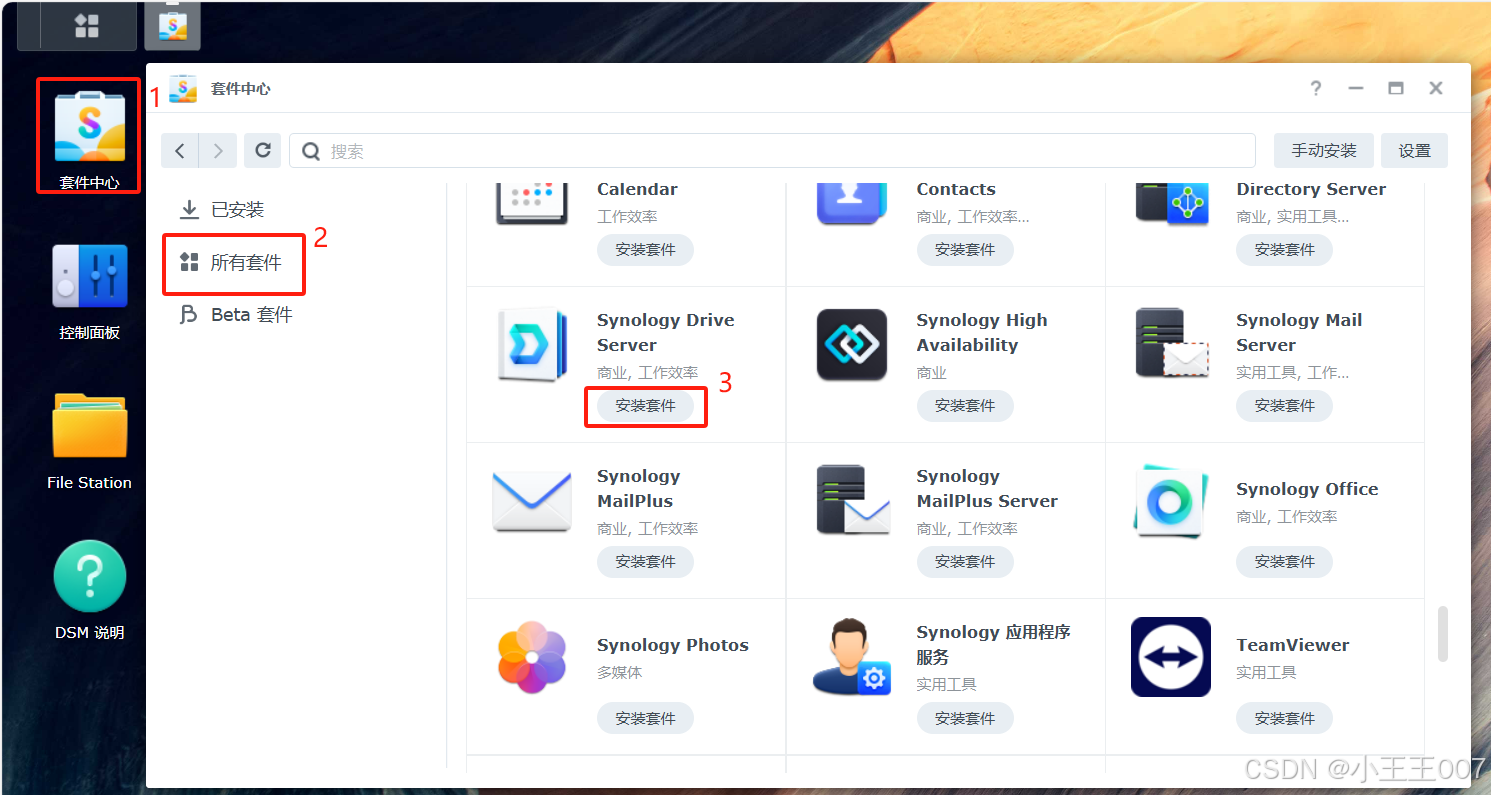The height and width of the screenshot is (795, 1491).
Task: Install the Calendar package
Action: pos(645,250)
